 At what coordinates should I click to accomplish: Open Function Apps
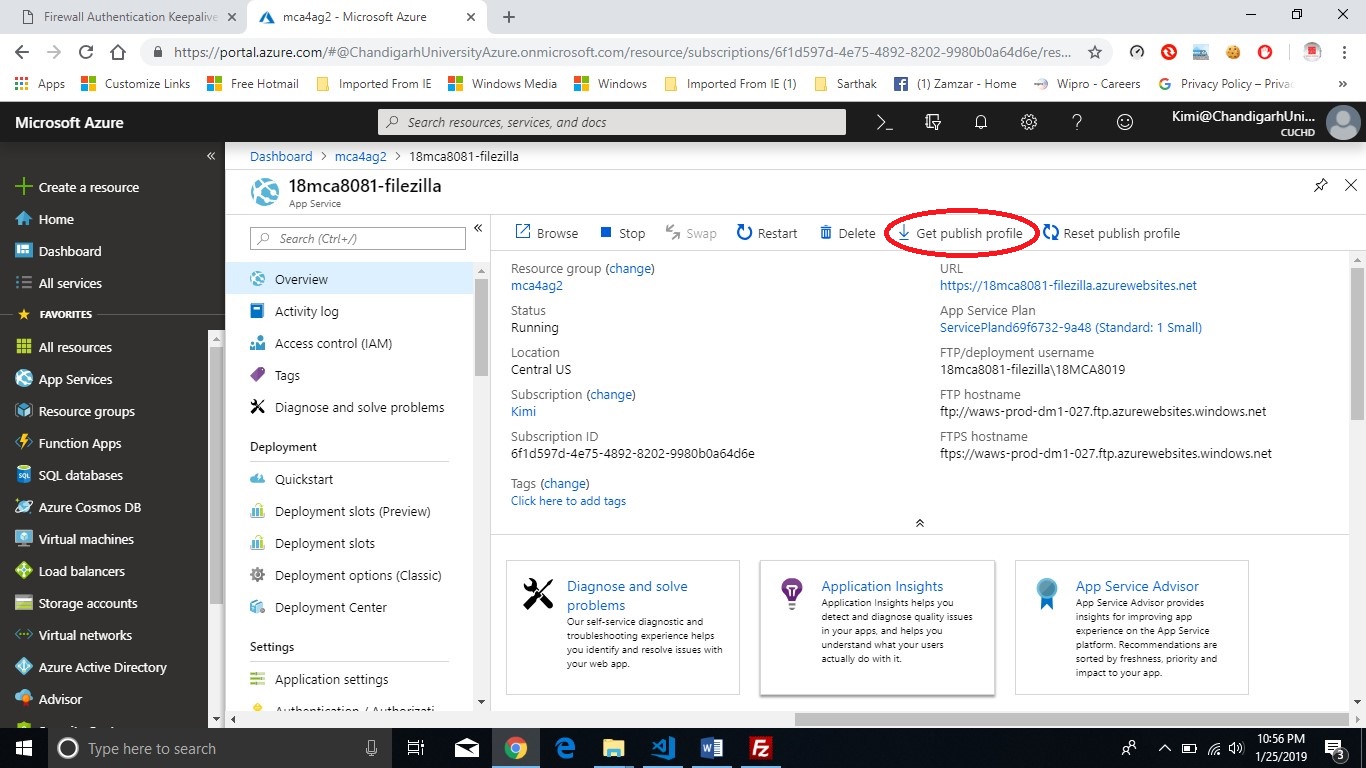pyautogui.click(x=68, y=443)
